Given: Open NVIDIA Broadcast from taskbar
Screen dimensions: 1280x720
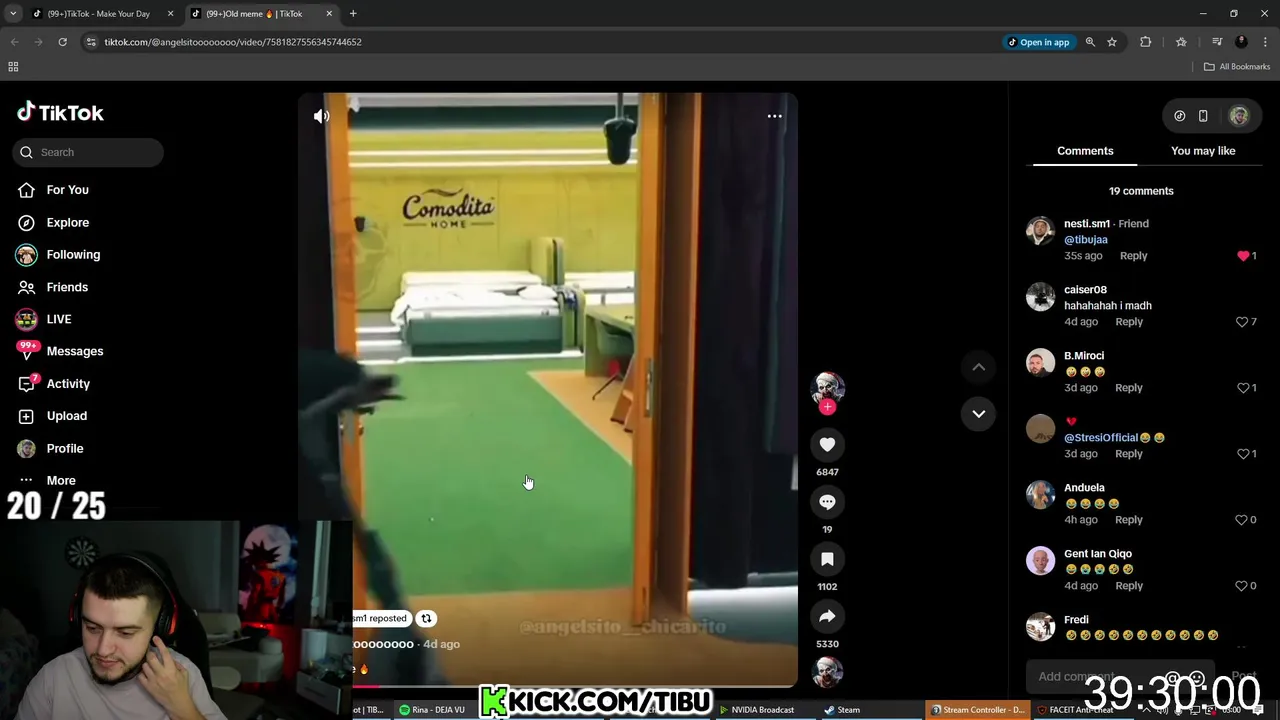Looking at the screenshot, I should 757,710.
